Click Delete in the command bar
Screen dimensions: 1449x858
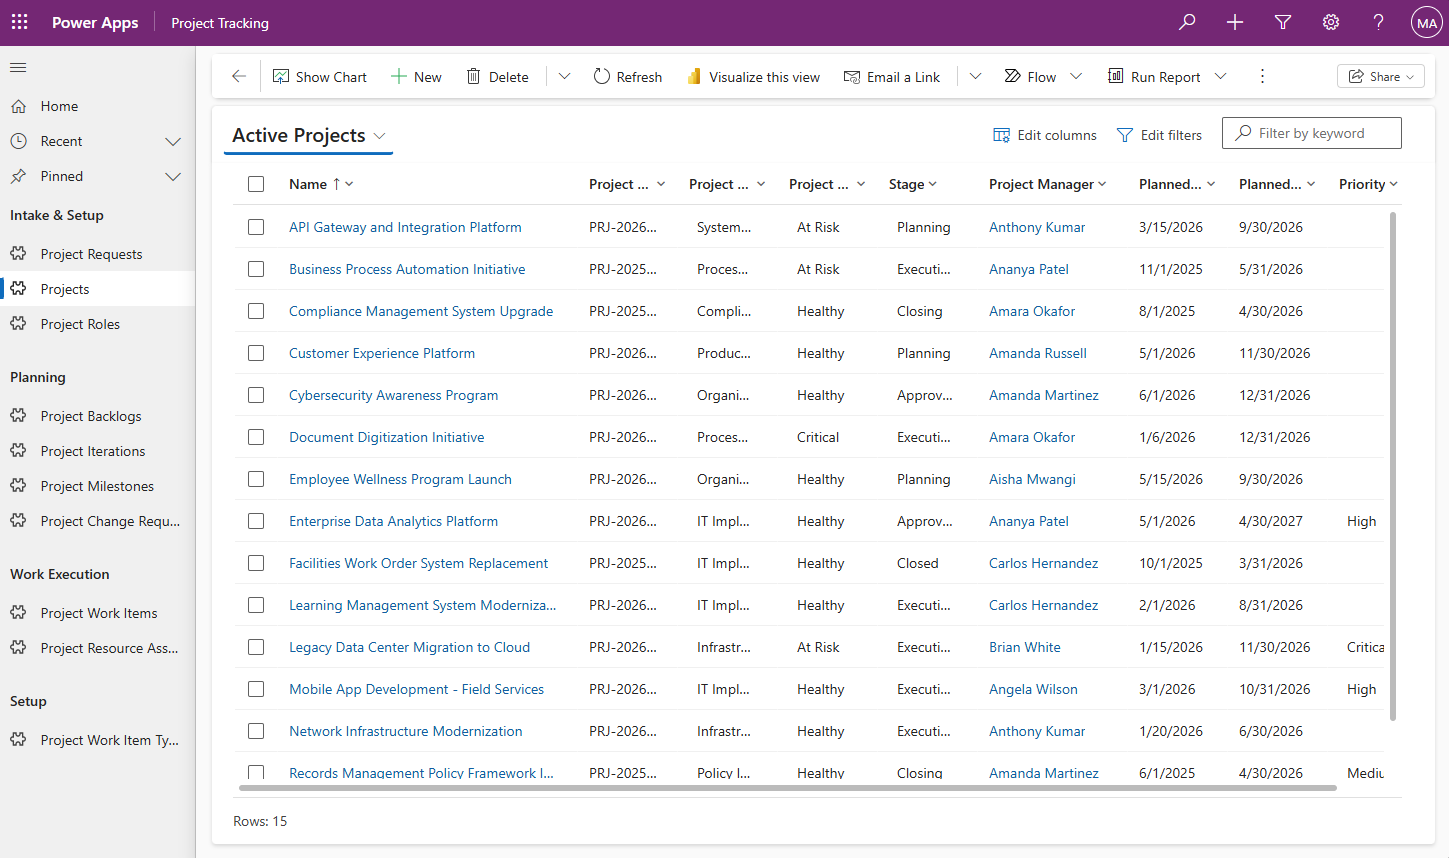498,77
